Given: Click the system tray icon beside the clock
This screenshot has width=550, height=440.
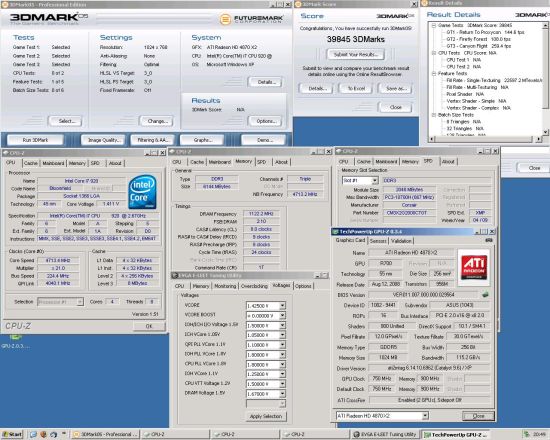Looking at the screenshot, I should click(526, 434).
